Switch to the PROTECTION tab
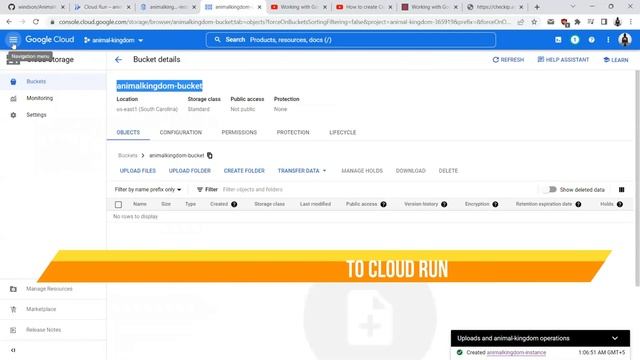The width and height of the screenshot is (640, 360). click(x=293, y=132)
